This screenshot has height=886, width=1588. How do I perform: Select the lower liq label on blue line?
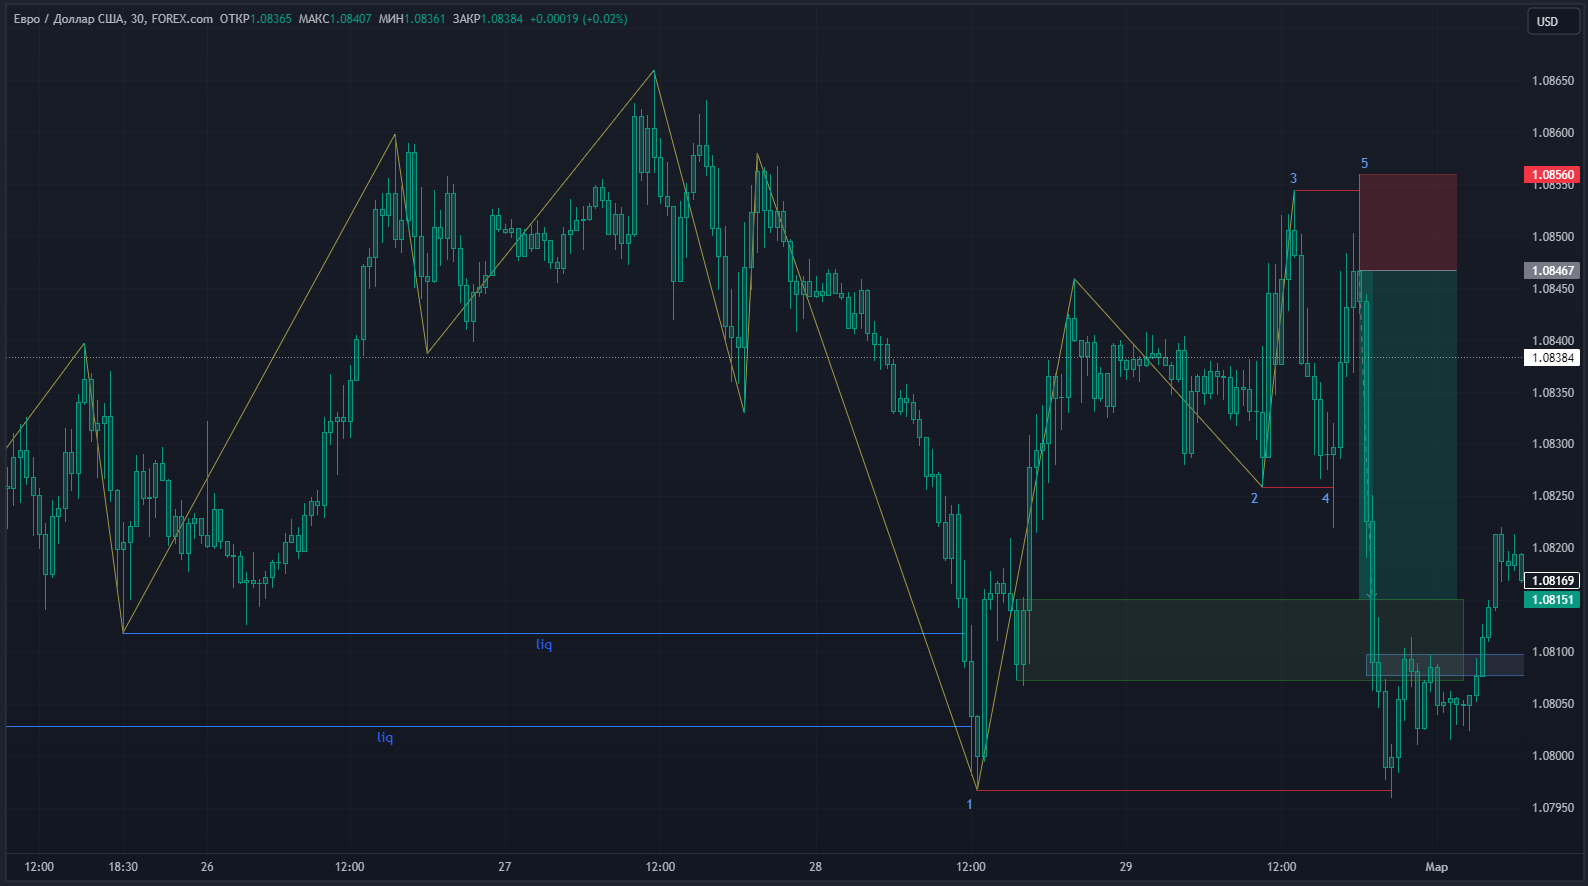pos(385,737)
